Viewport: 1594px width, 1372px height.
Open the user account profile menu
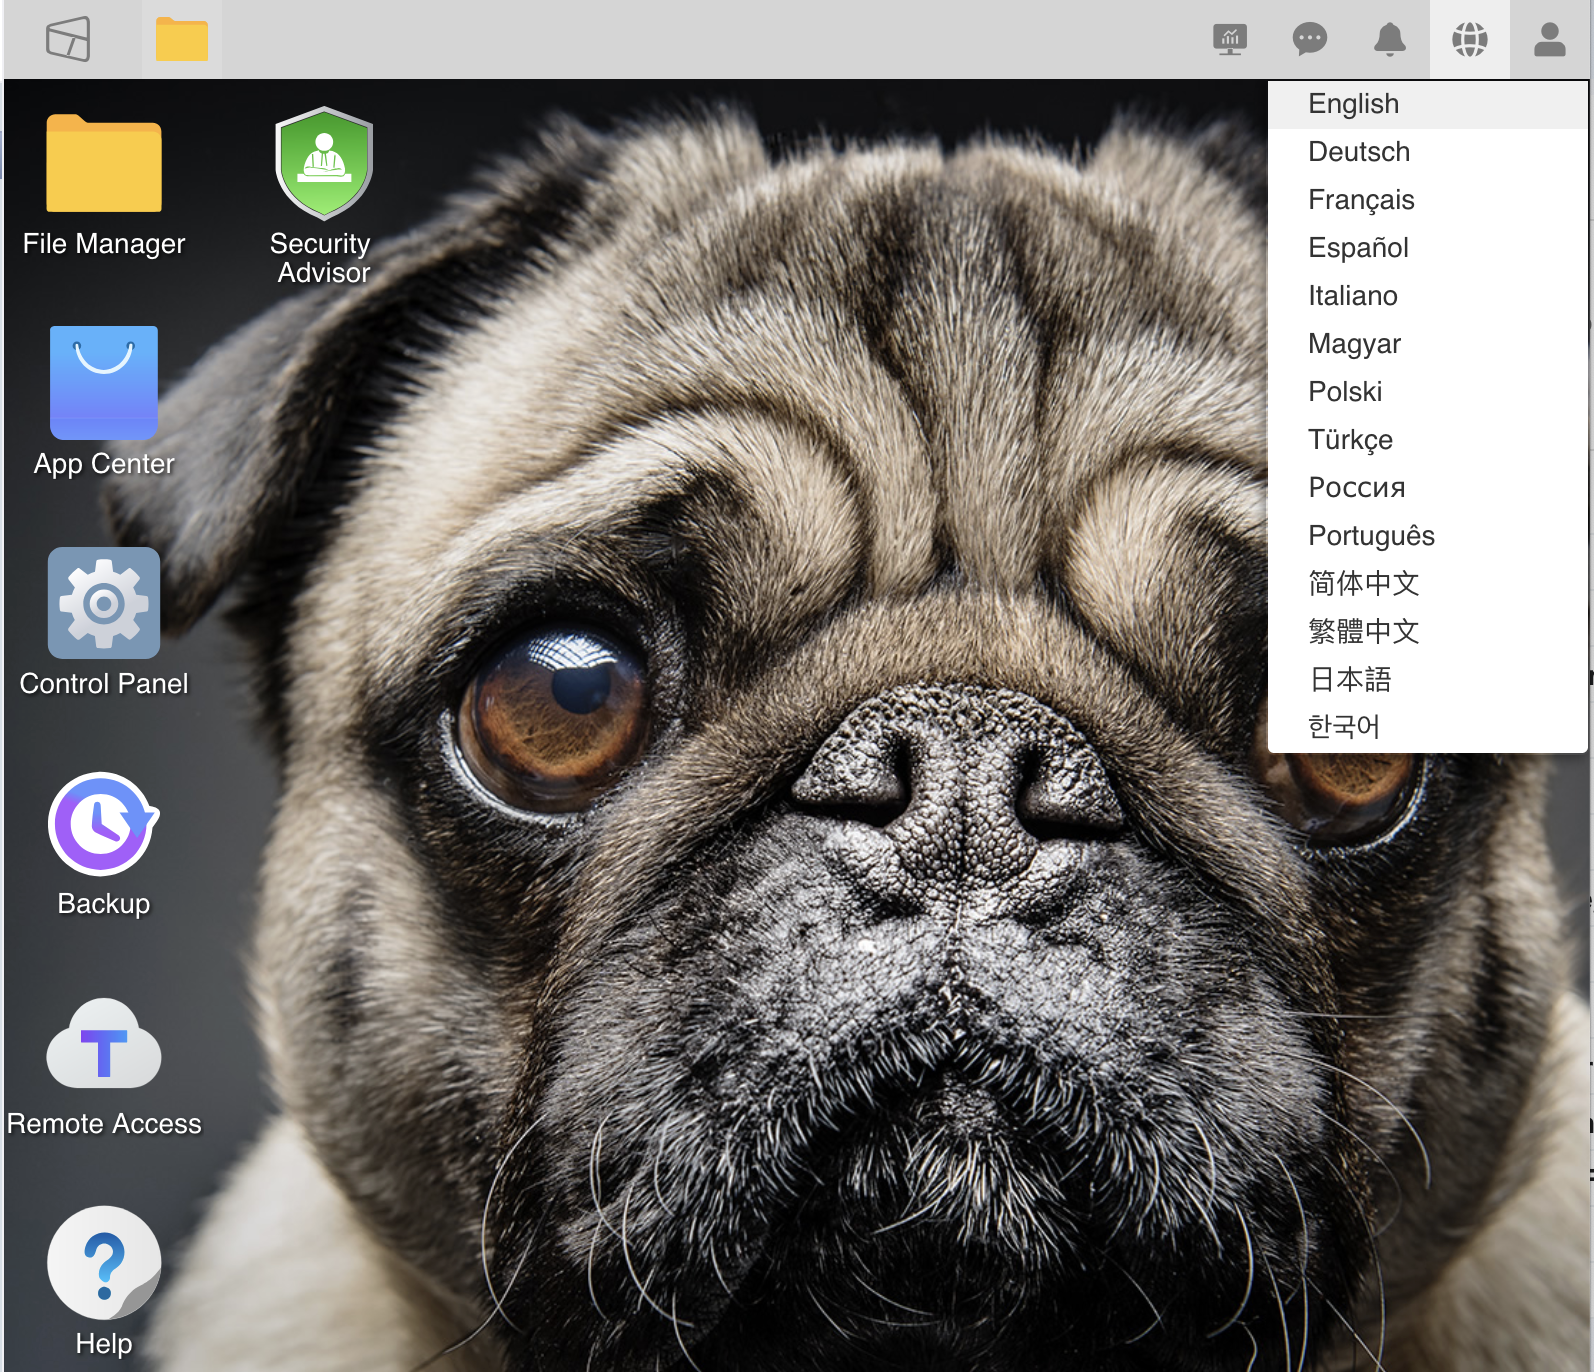pyautogui.click(x=1549, y=40)
